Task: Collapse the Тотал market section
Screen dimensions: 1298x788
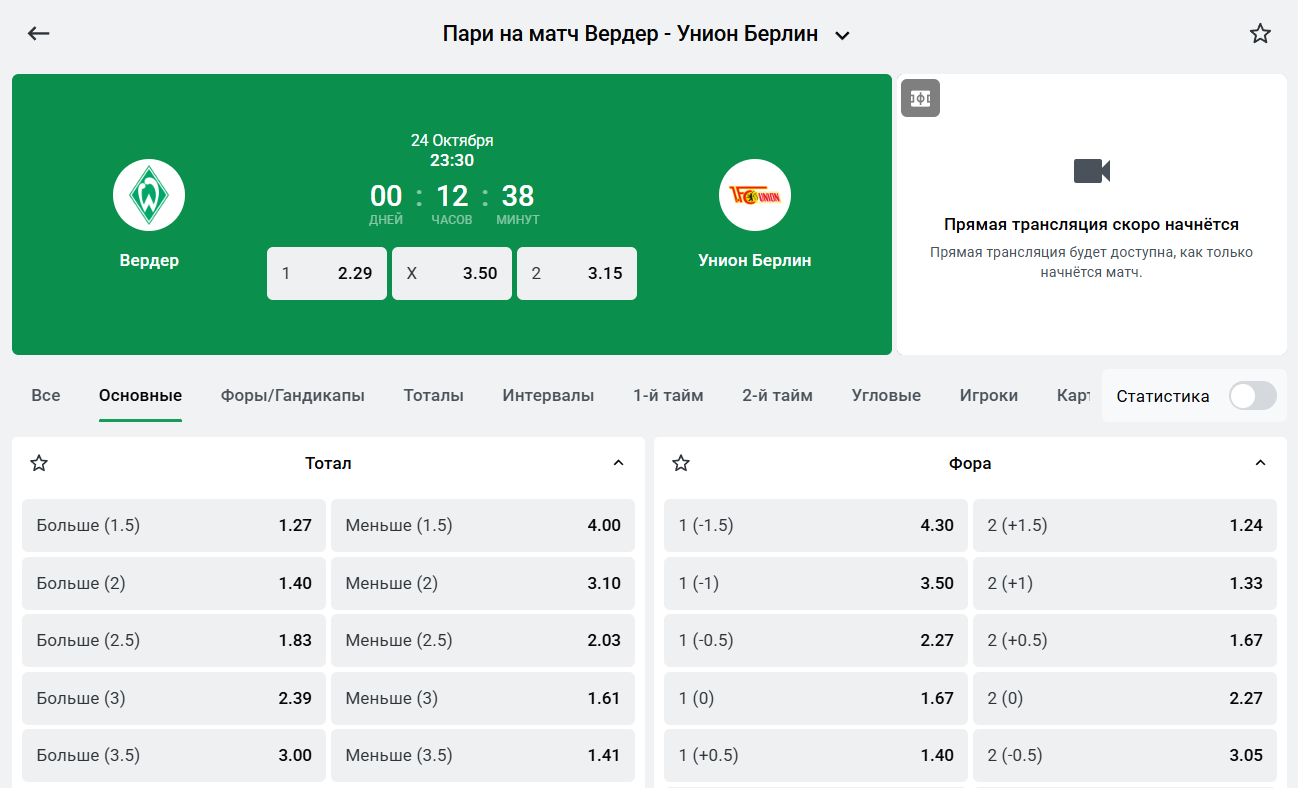Action: (x=618, y=463)
